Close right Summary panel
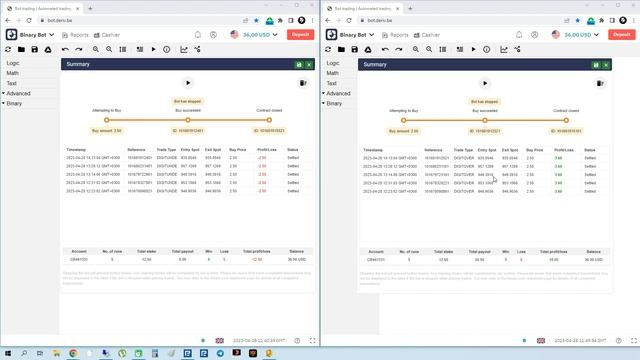The image size is (640, 360). point(606,65)
